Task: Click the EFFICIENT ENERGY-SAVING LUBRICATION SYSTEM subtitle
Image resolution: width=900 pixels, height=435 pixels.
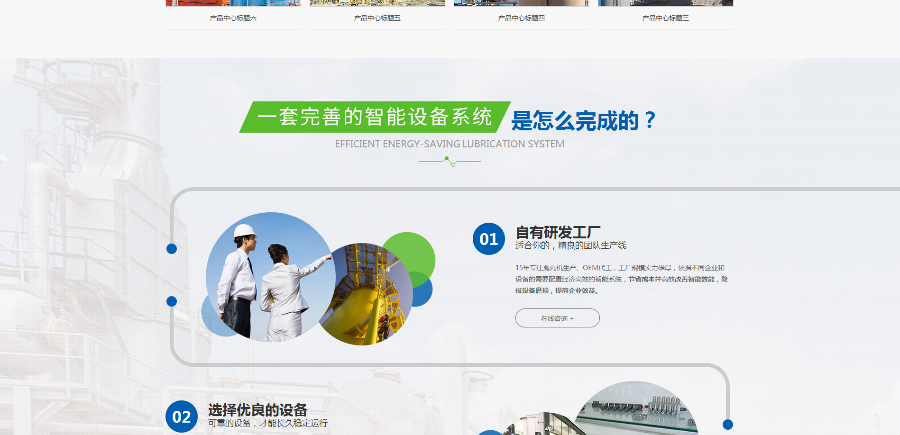Action: [449, 143]
